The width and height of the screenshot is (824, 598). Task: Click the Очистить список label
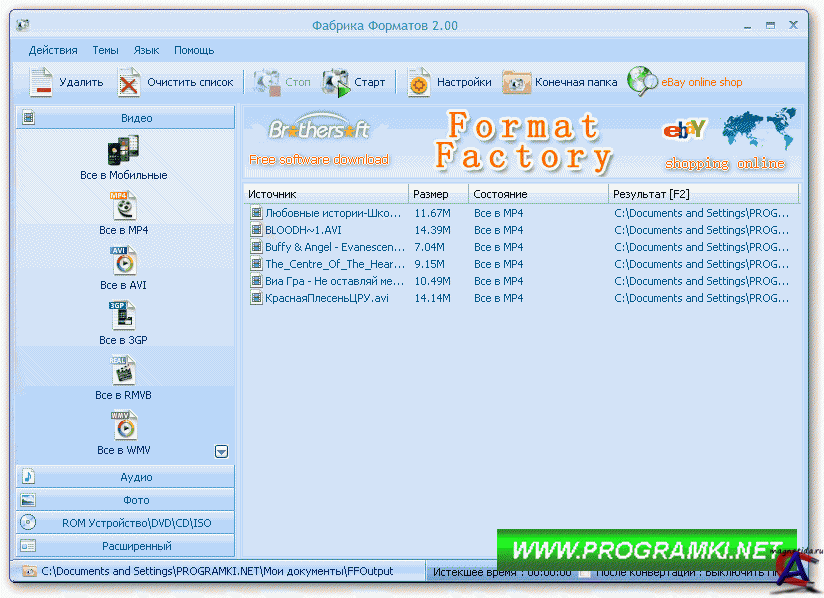[190, 82]
